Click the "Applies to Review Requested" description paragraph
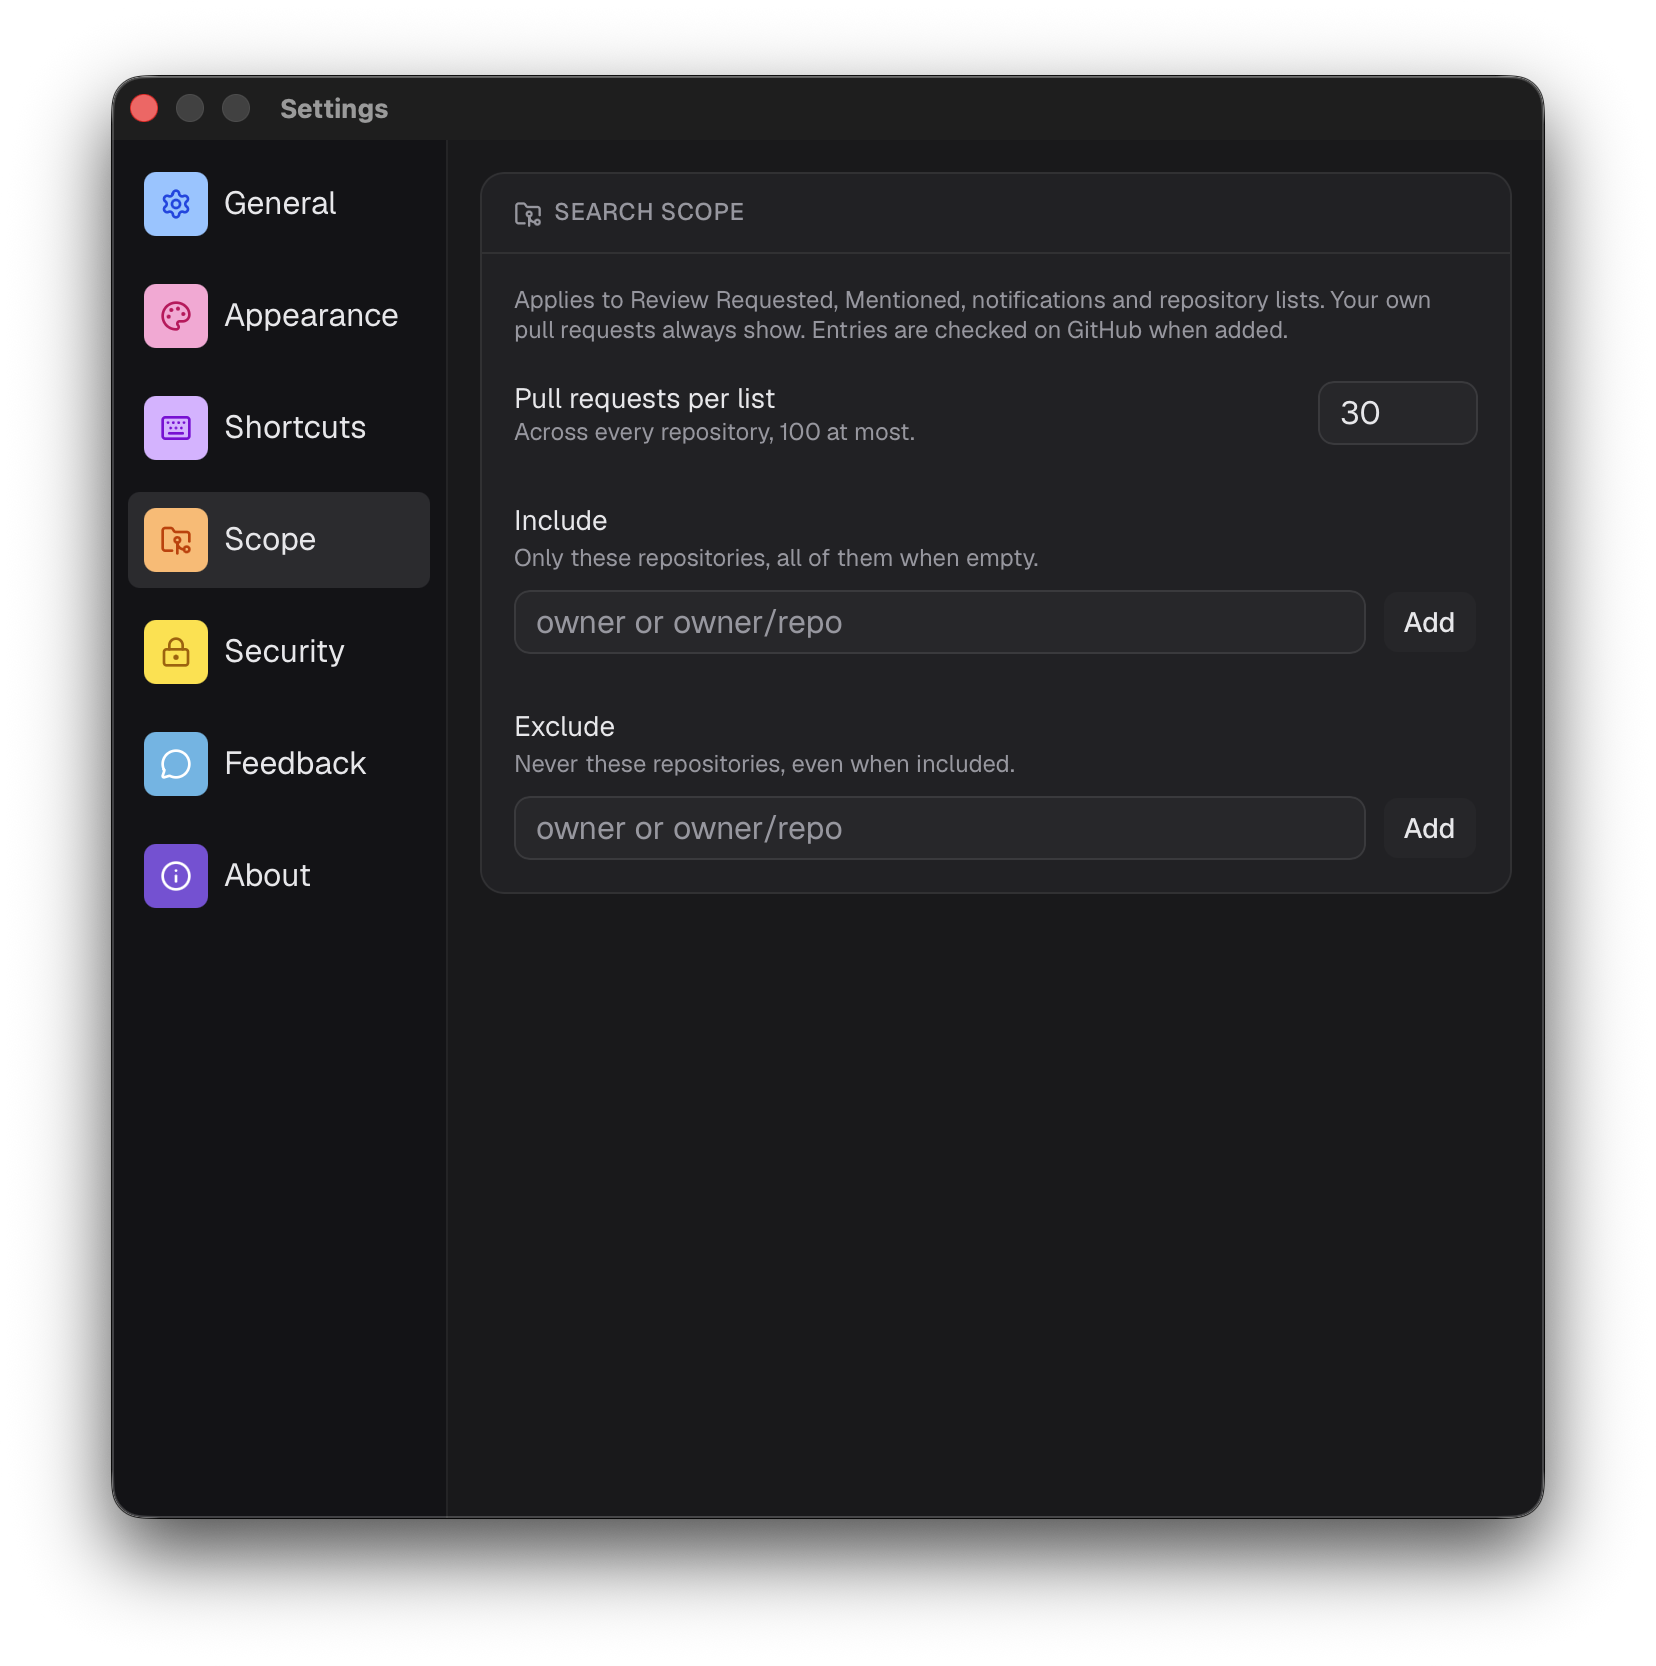 tap(972, 315)
